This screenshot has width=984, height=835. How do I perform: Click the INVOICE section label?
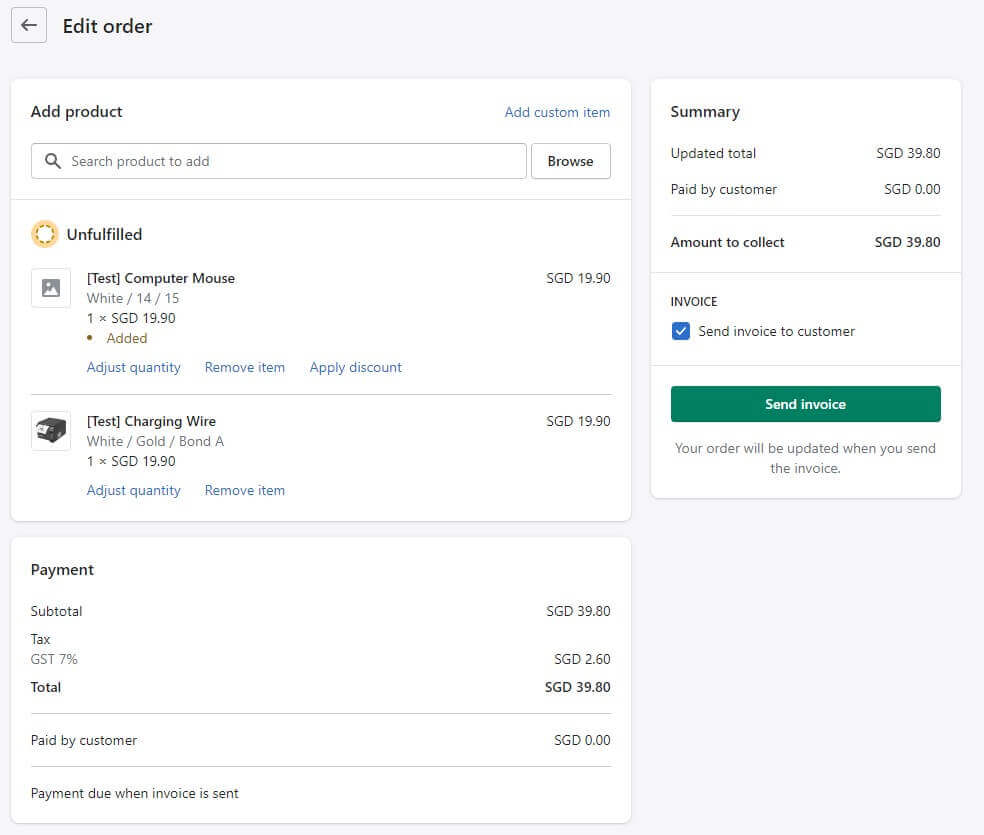693,302
